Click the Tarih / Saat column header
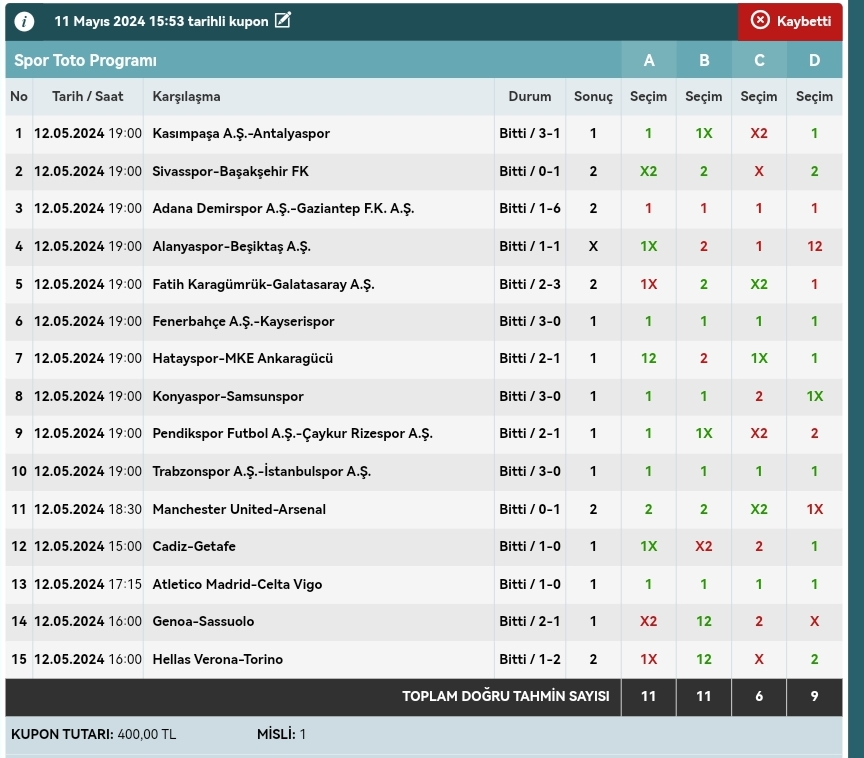The width and height of the screenshot is (864, 758). click(x=88, y=97)
